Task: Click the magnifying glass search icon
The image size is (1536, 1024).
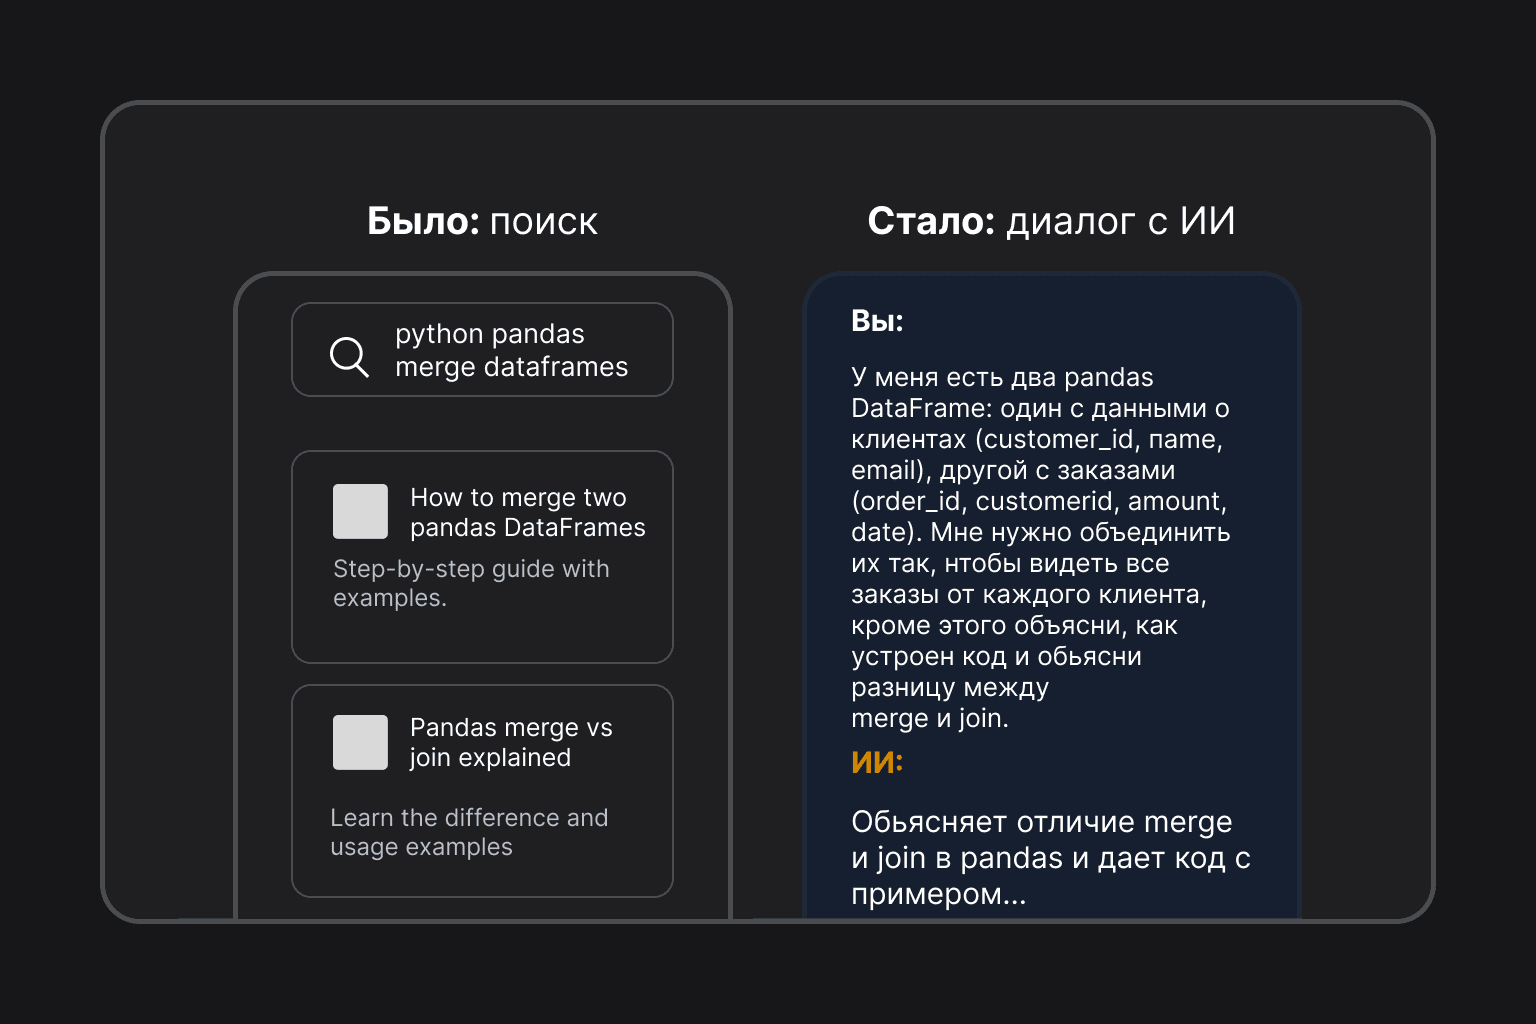Action: (349, 356)
